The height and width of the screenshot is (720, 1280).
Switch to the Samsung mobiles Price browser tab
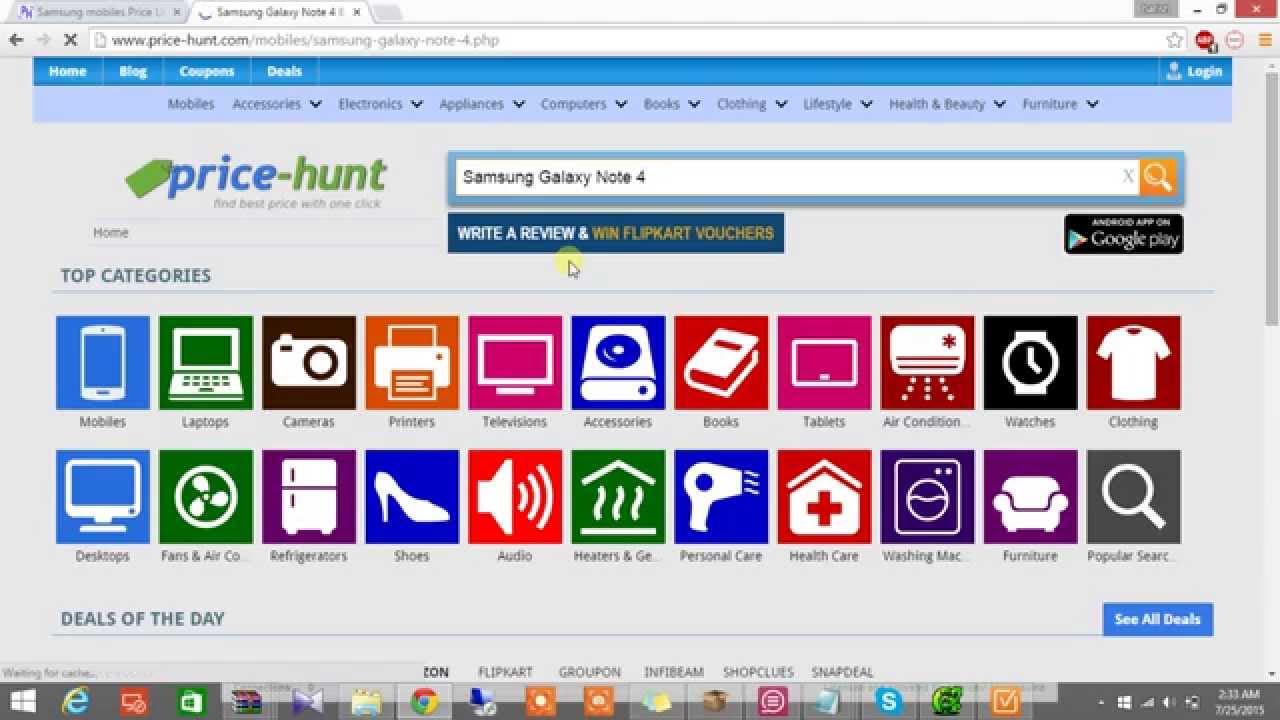(x=98, y=12)
